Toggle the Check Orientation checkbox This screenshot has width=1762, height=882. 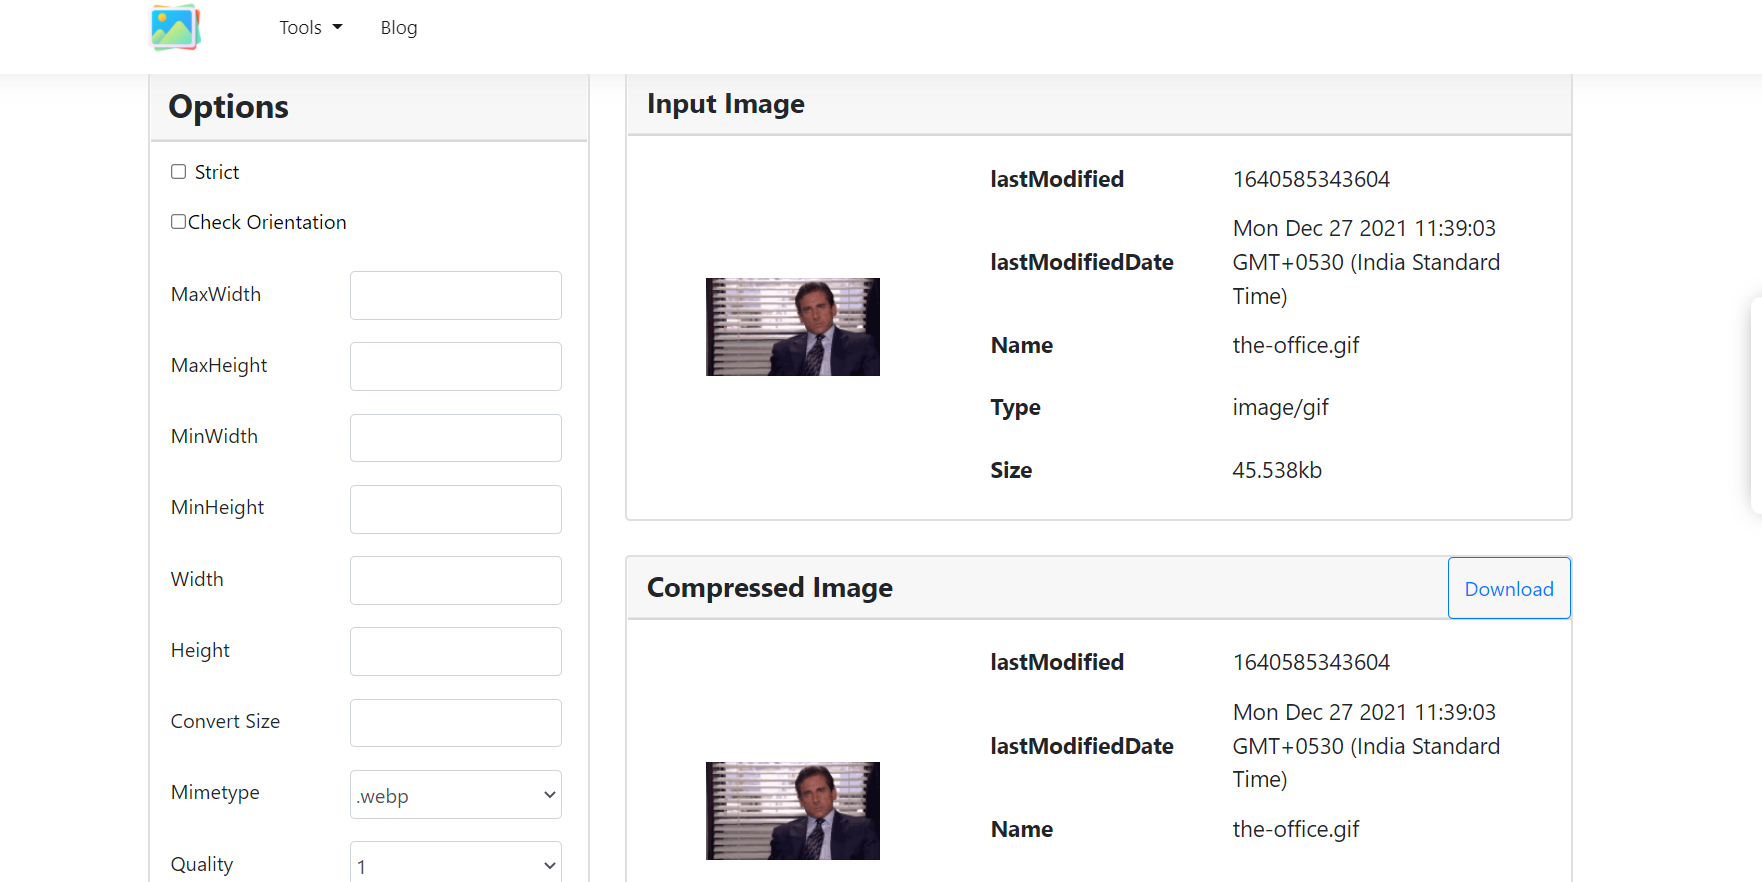(x=178, y=222)
